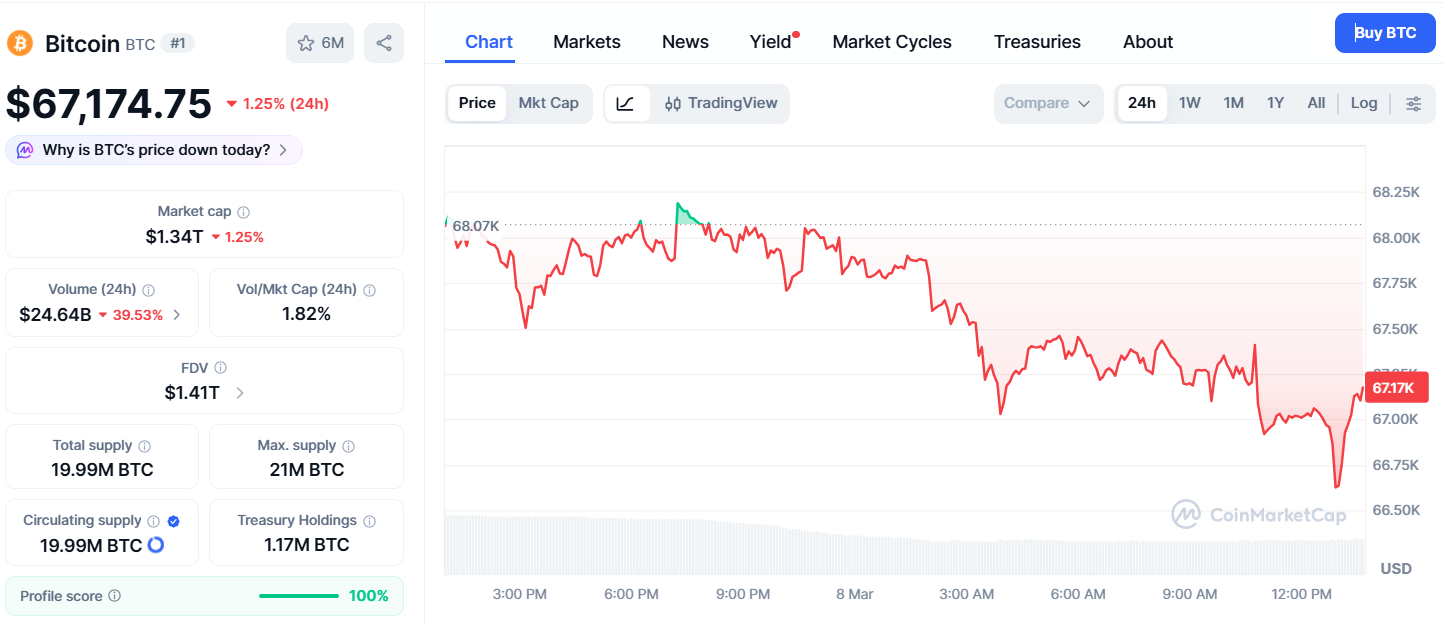1443x625 pixels.
Task: Select the 1W time range
Action: (1189, 103)
